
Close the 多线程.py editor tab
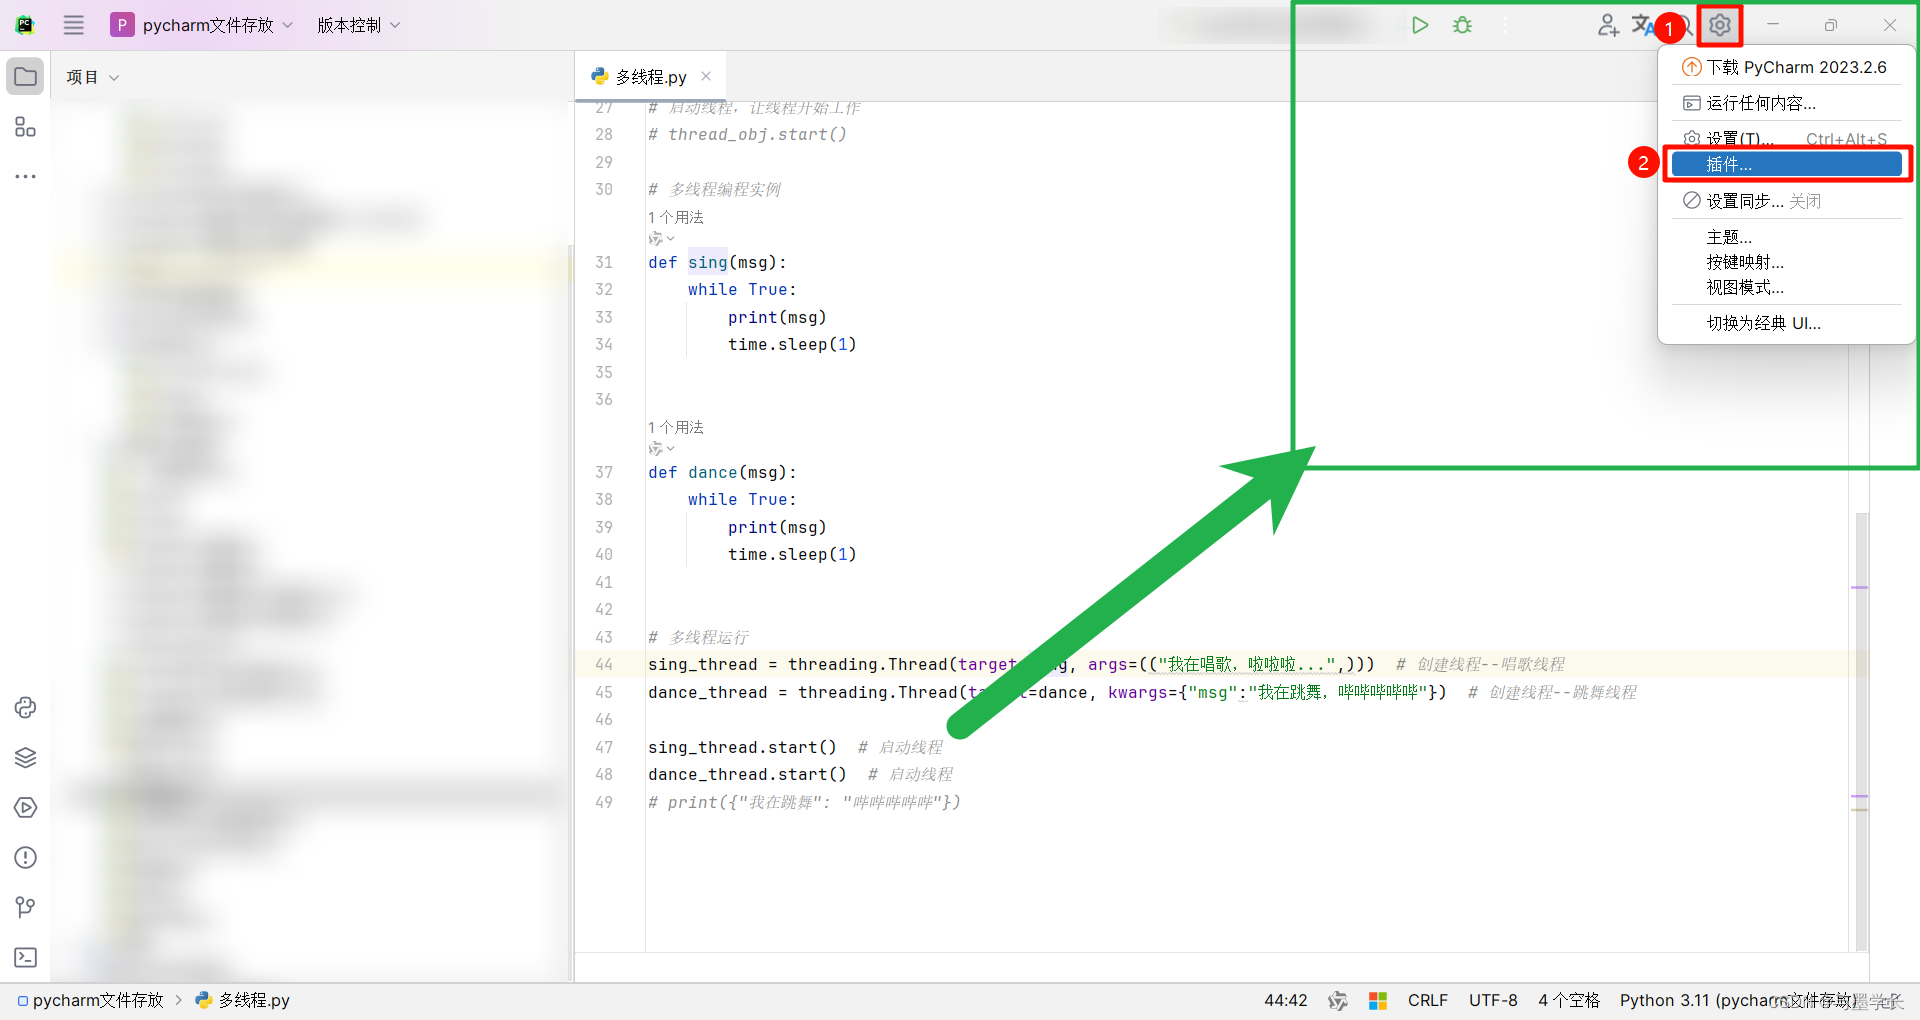706,76
